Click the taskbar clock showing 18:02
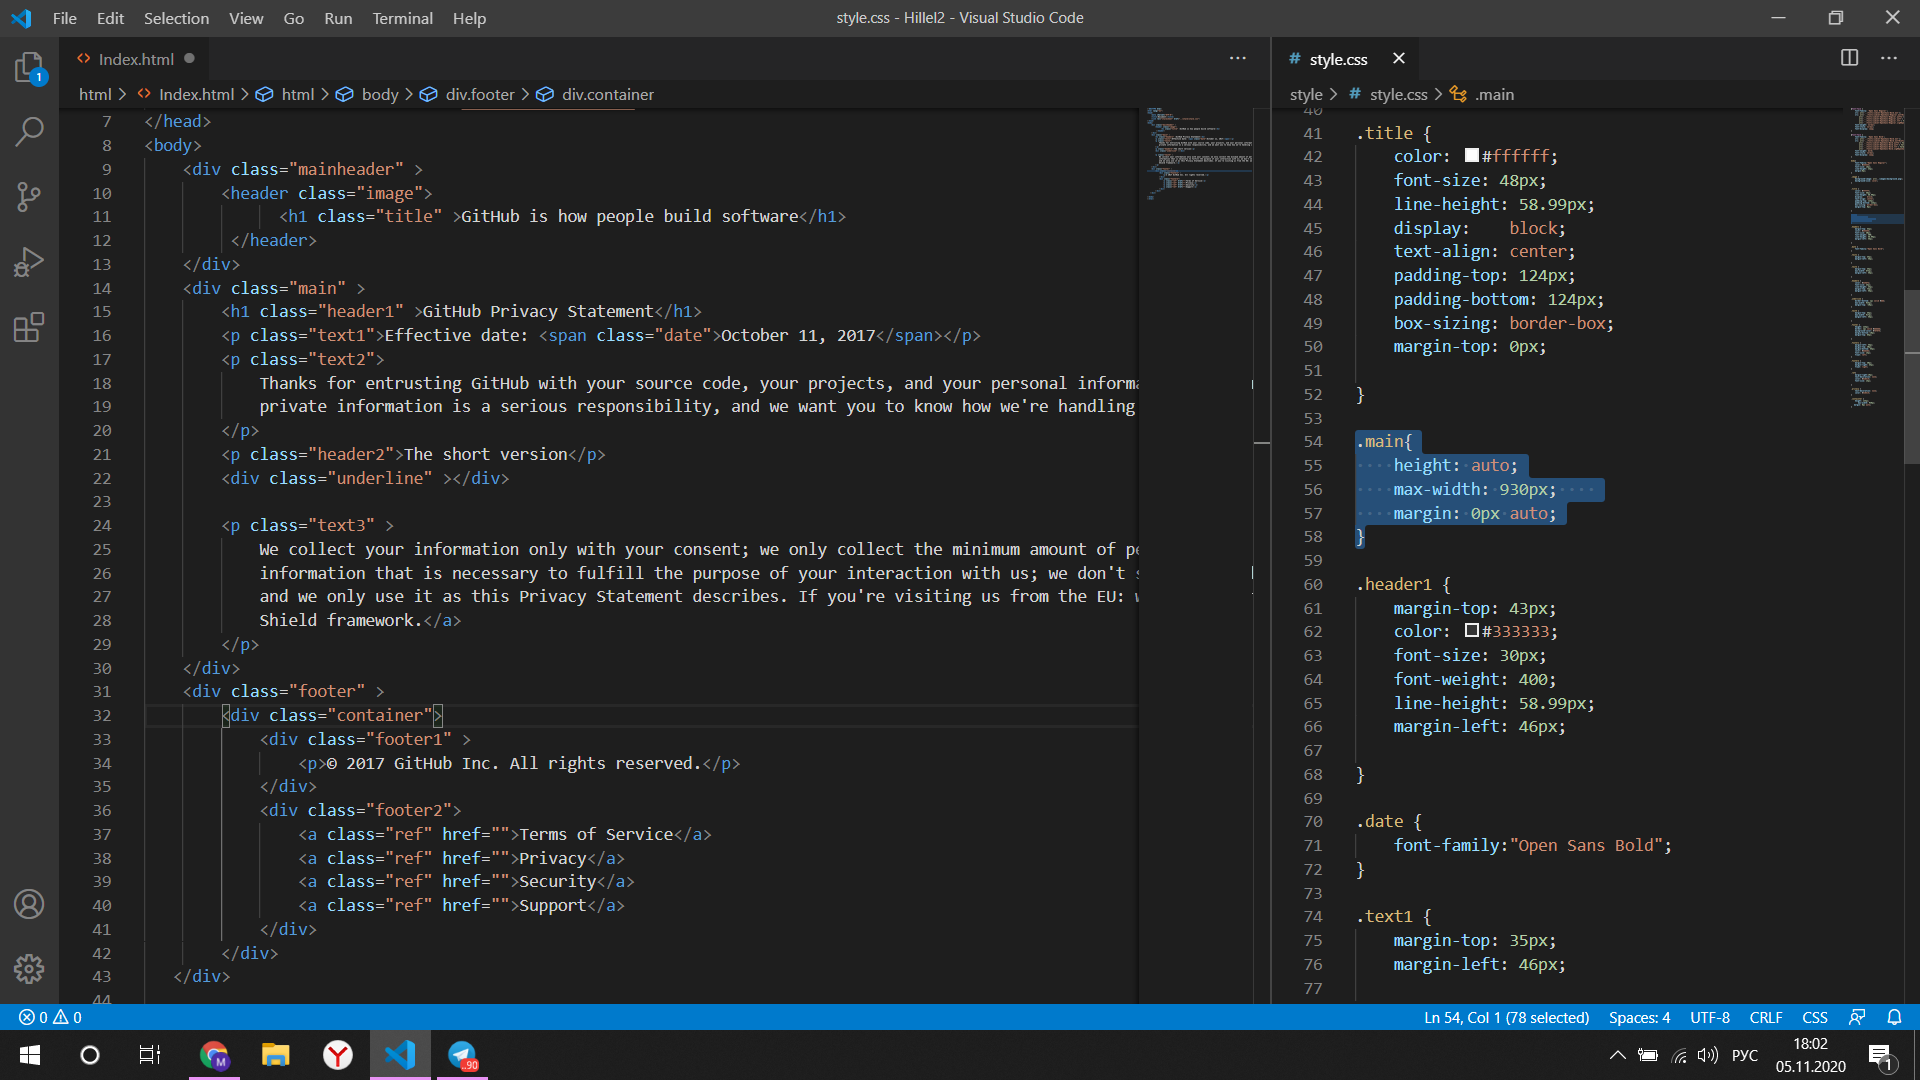1920x1080 pixels. point(1810,1055)
